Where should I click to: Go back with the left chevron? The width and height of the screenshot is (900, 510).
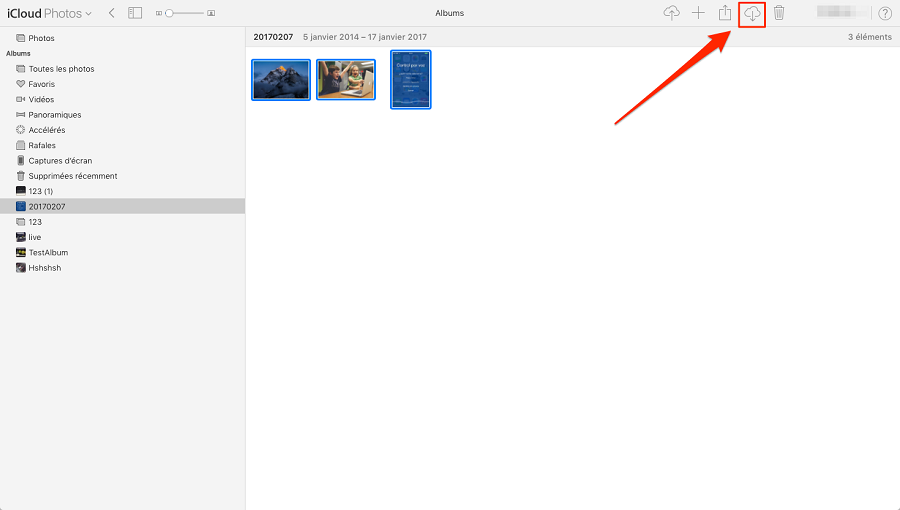point(111,13)
